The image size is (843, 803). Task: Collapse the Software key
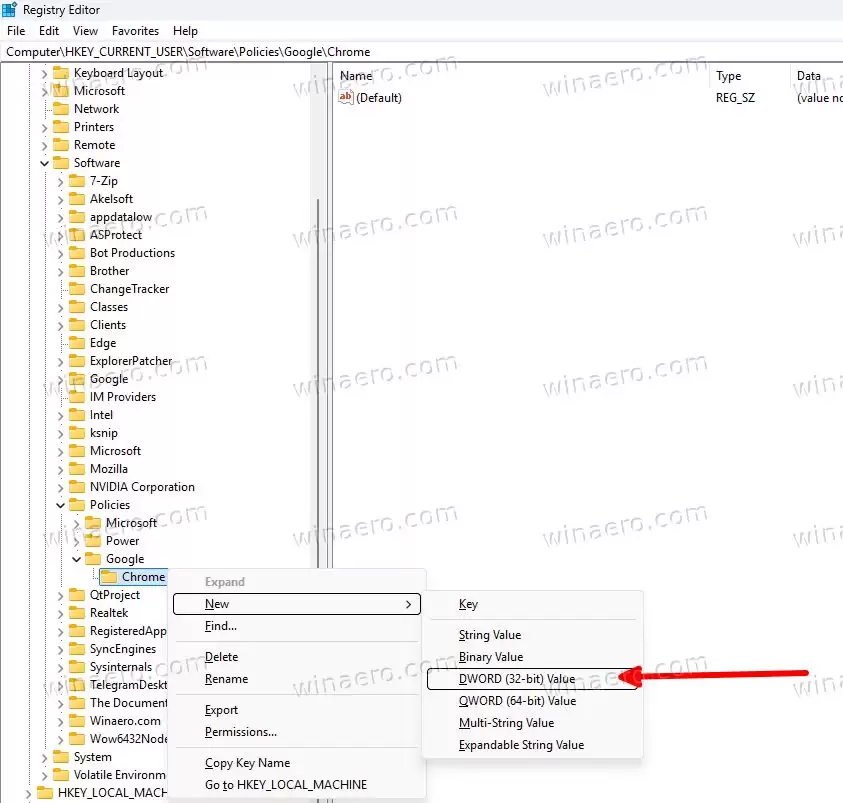45,163
